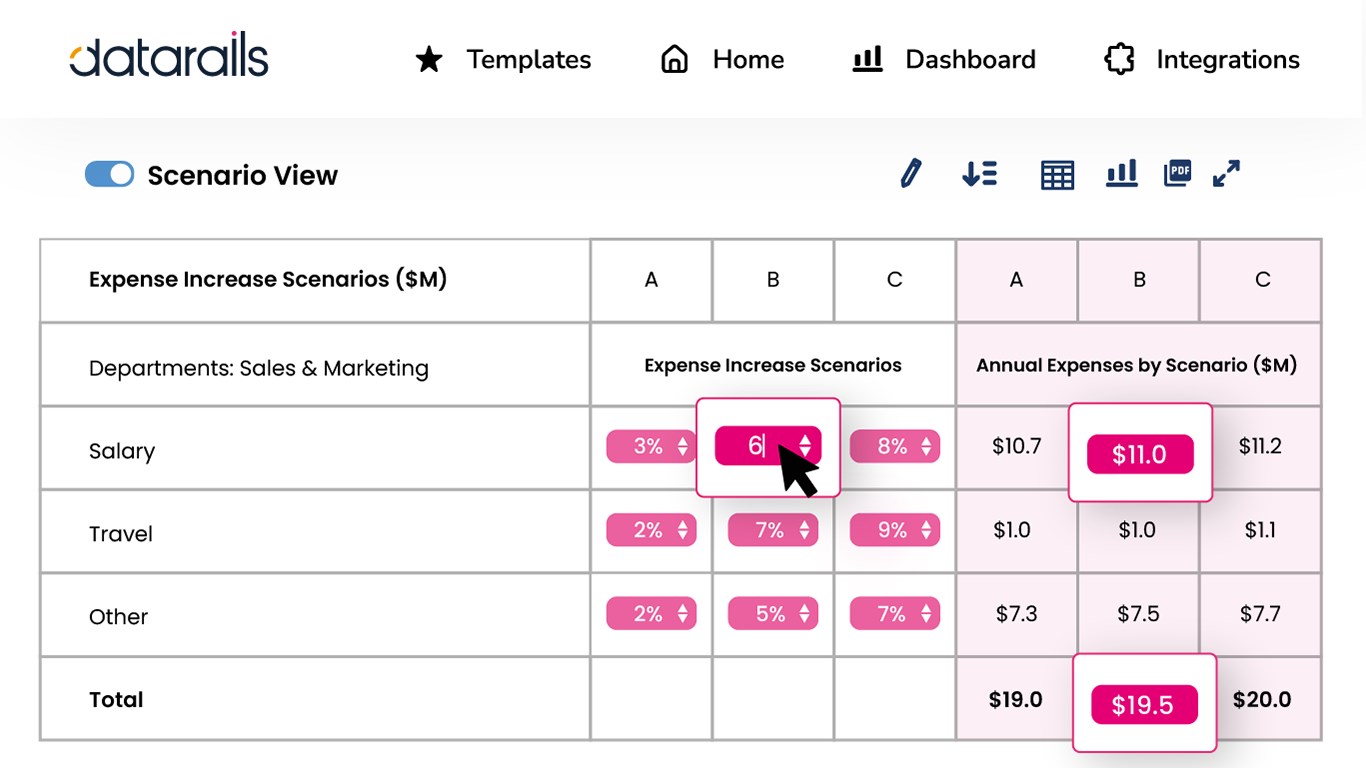Toggle the Scenario View switch off

109,175
